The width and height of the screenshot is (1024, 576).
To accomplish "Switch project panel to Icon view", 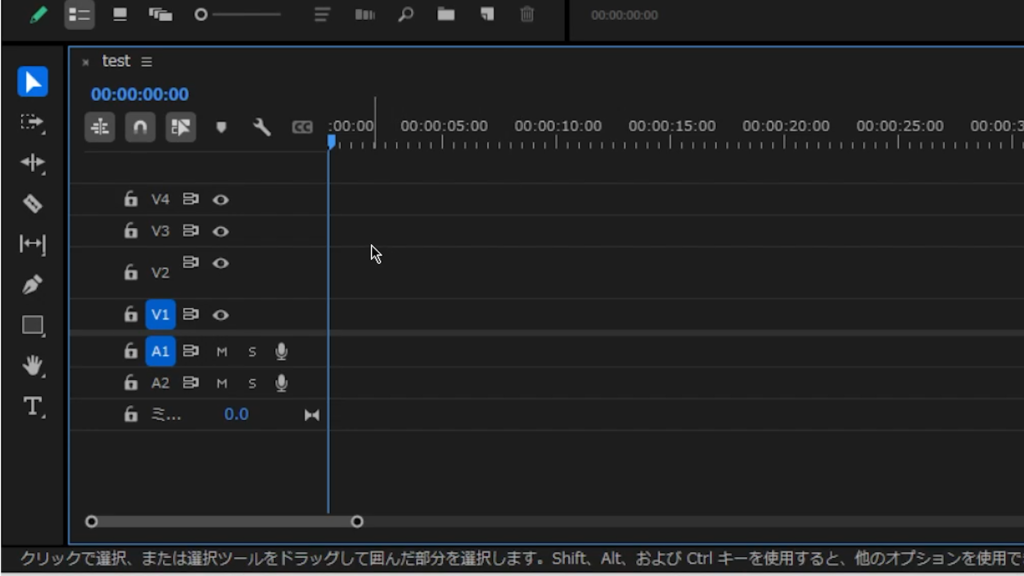I will click(x=120, y=14).
